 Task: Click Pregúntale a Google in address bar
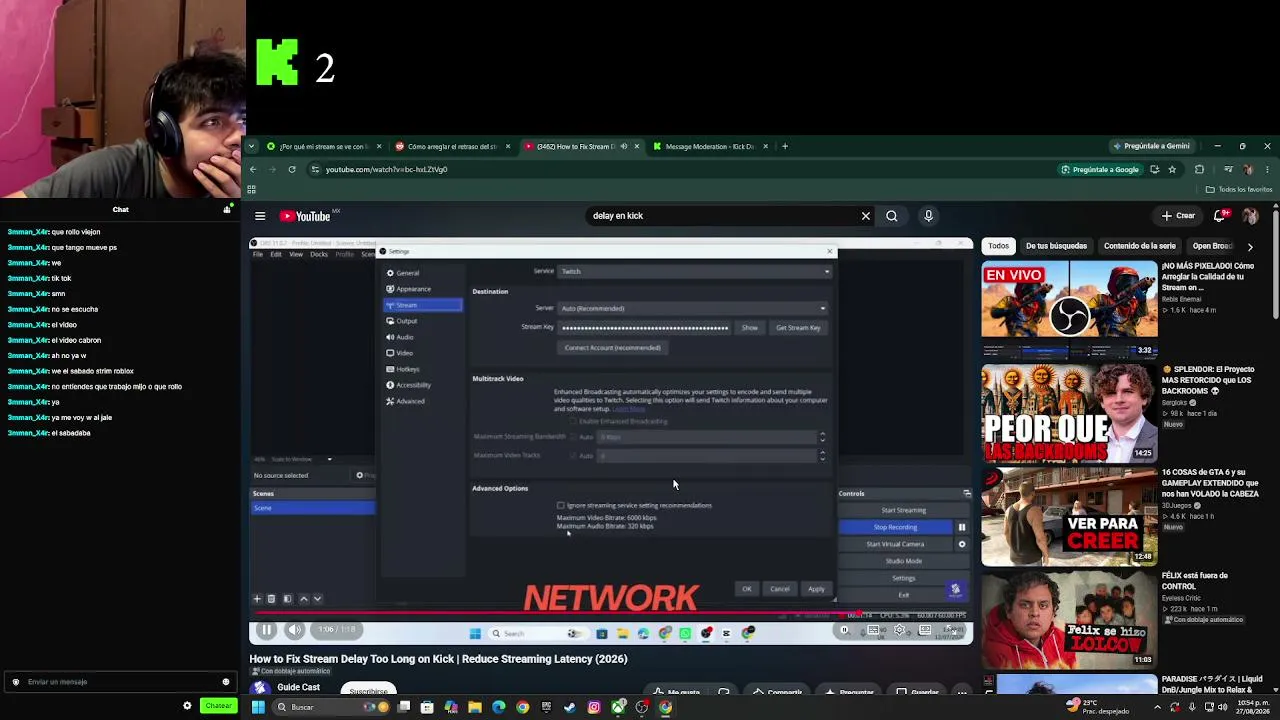click(1100, 169)
